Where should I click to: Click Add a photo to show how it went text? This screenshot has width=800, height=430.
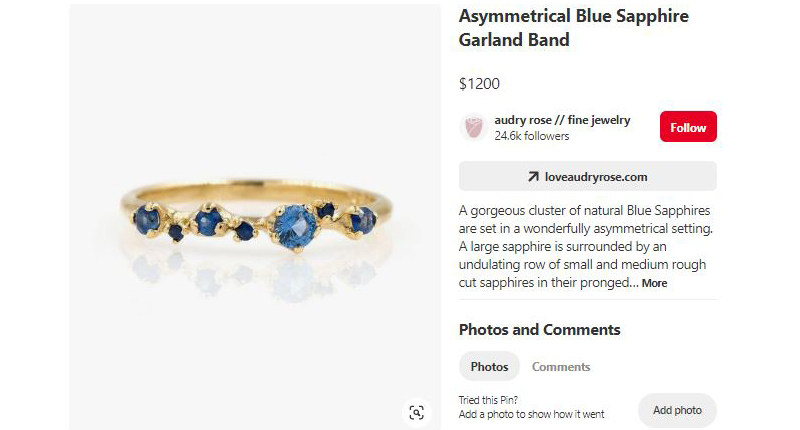pos(531,413)
